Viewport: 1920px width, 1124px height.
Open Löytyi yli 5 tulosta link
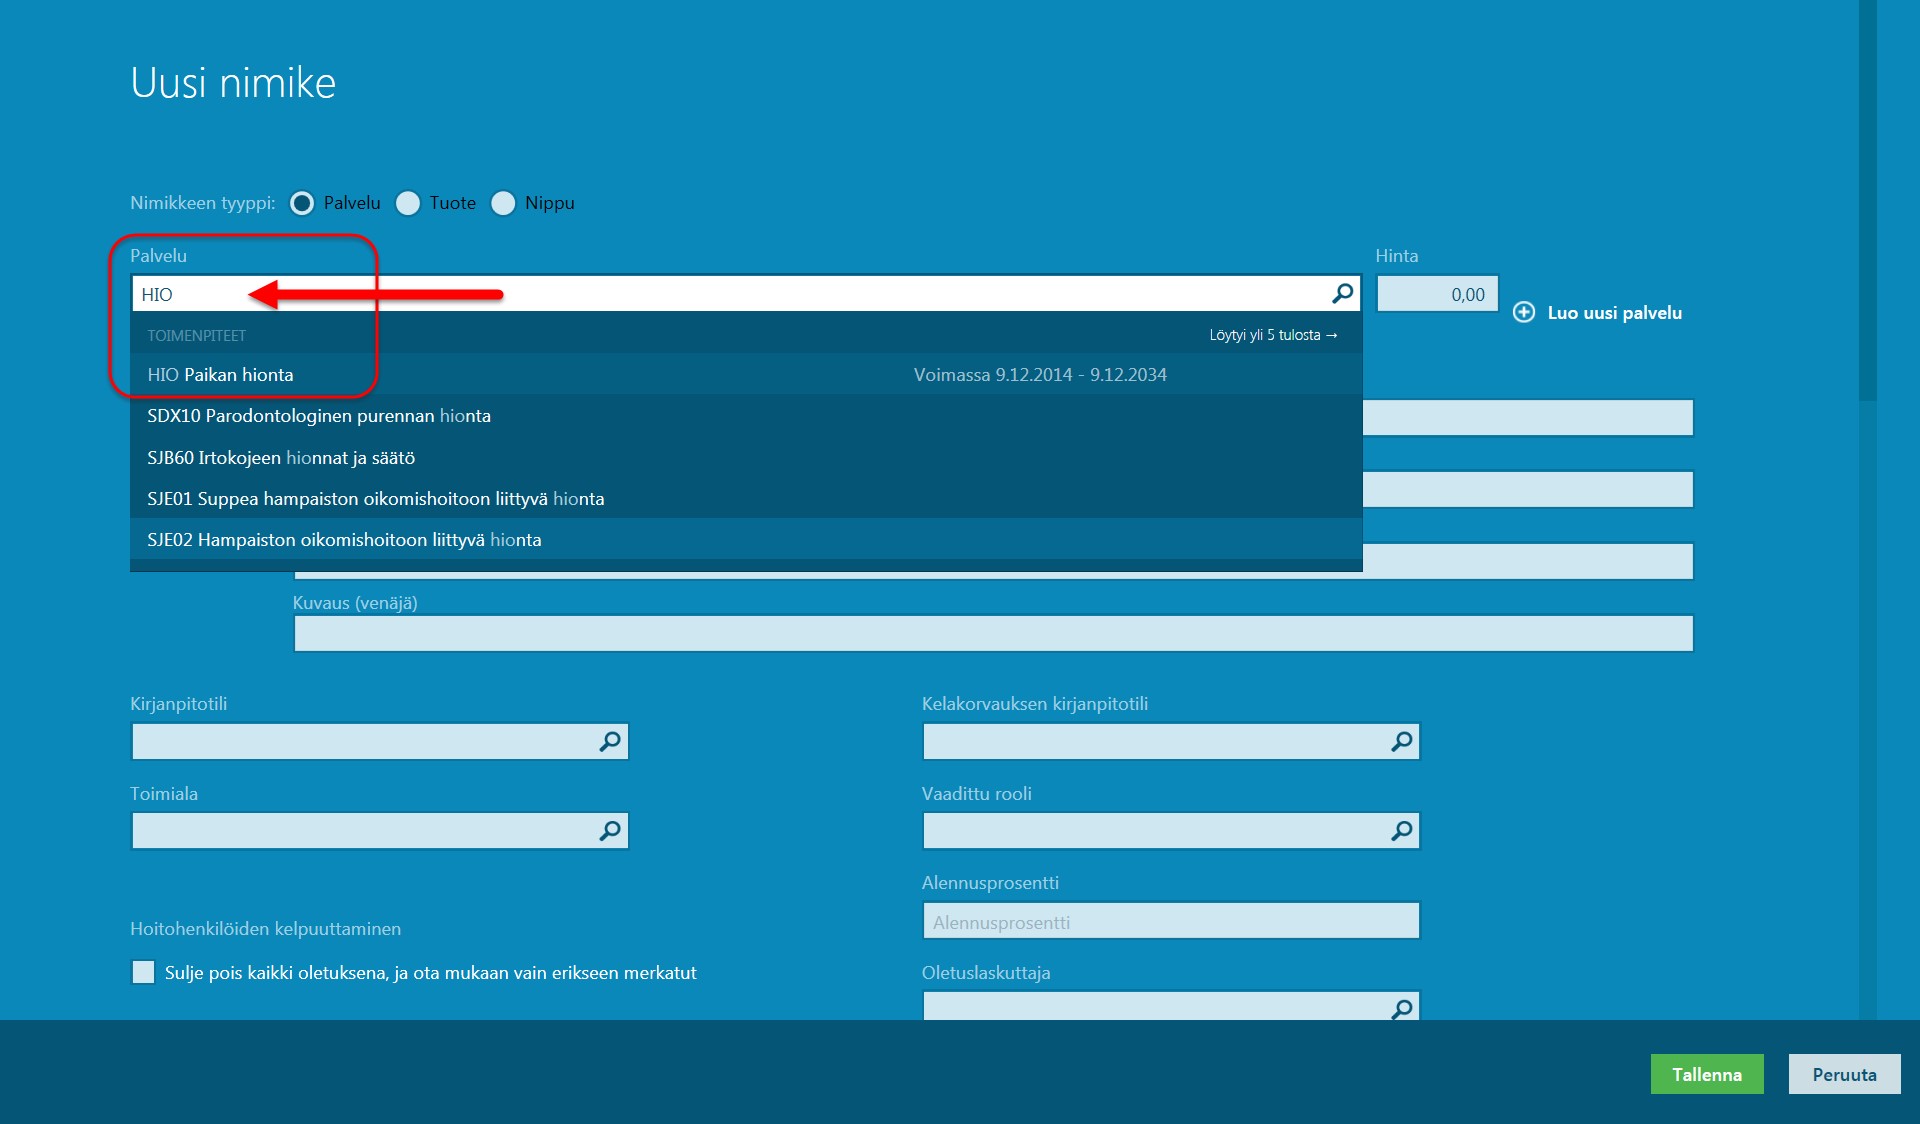(1272, 335)
